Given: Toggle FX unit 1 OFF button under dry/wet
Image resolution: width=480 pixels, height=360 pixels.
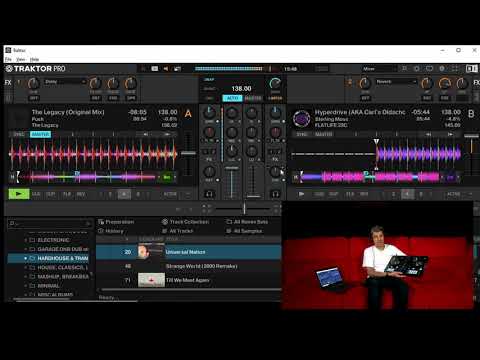Looking at the screenshot, I should tap(34, 98).
